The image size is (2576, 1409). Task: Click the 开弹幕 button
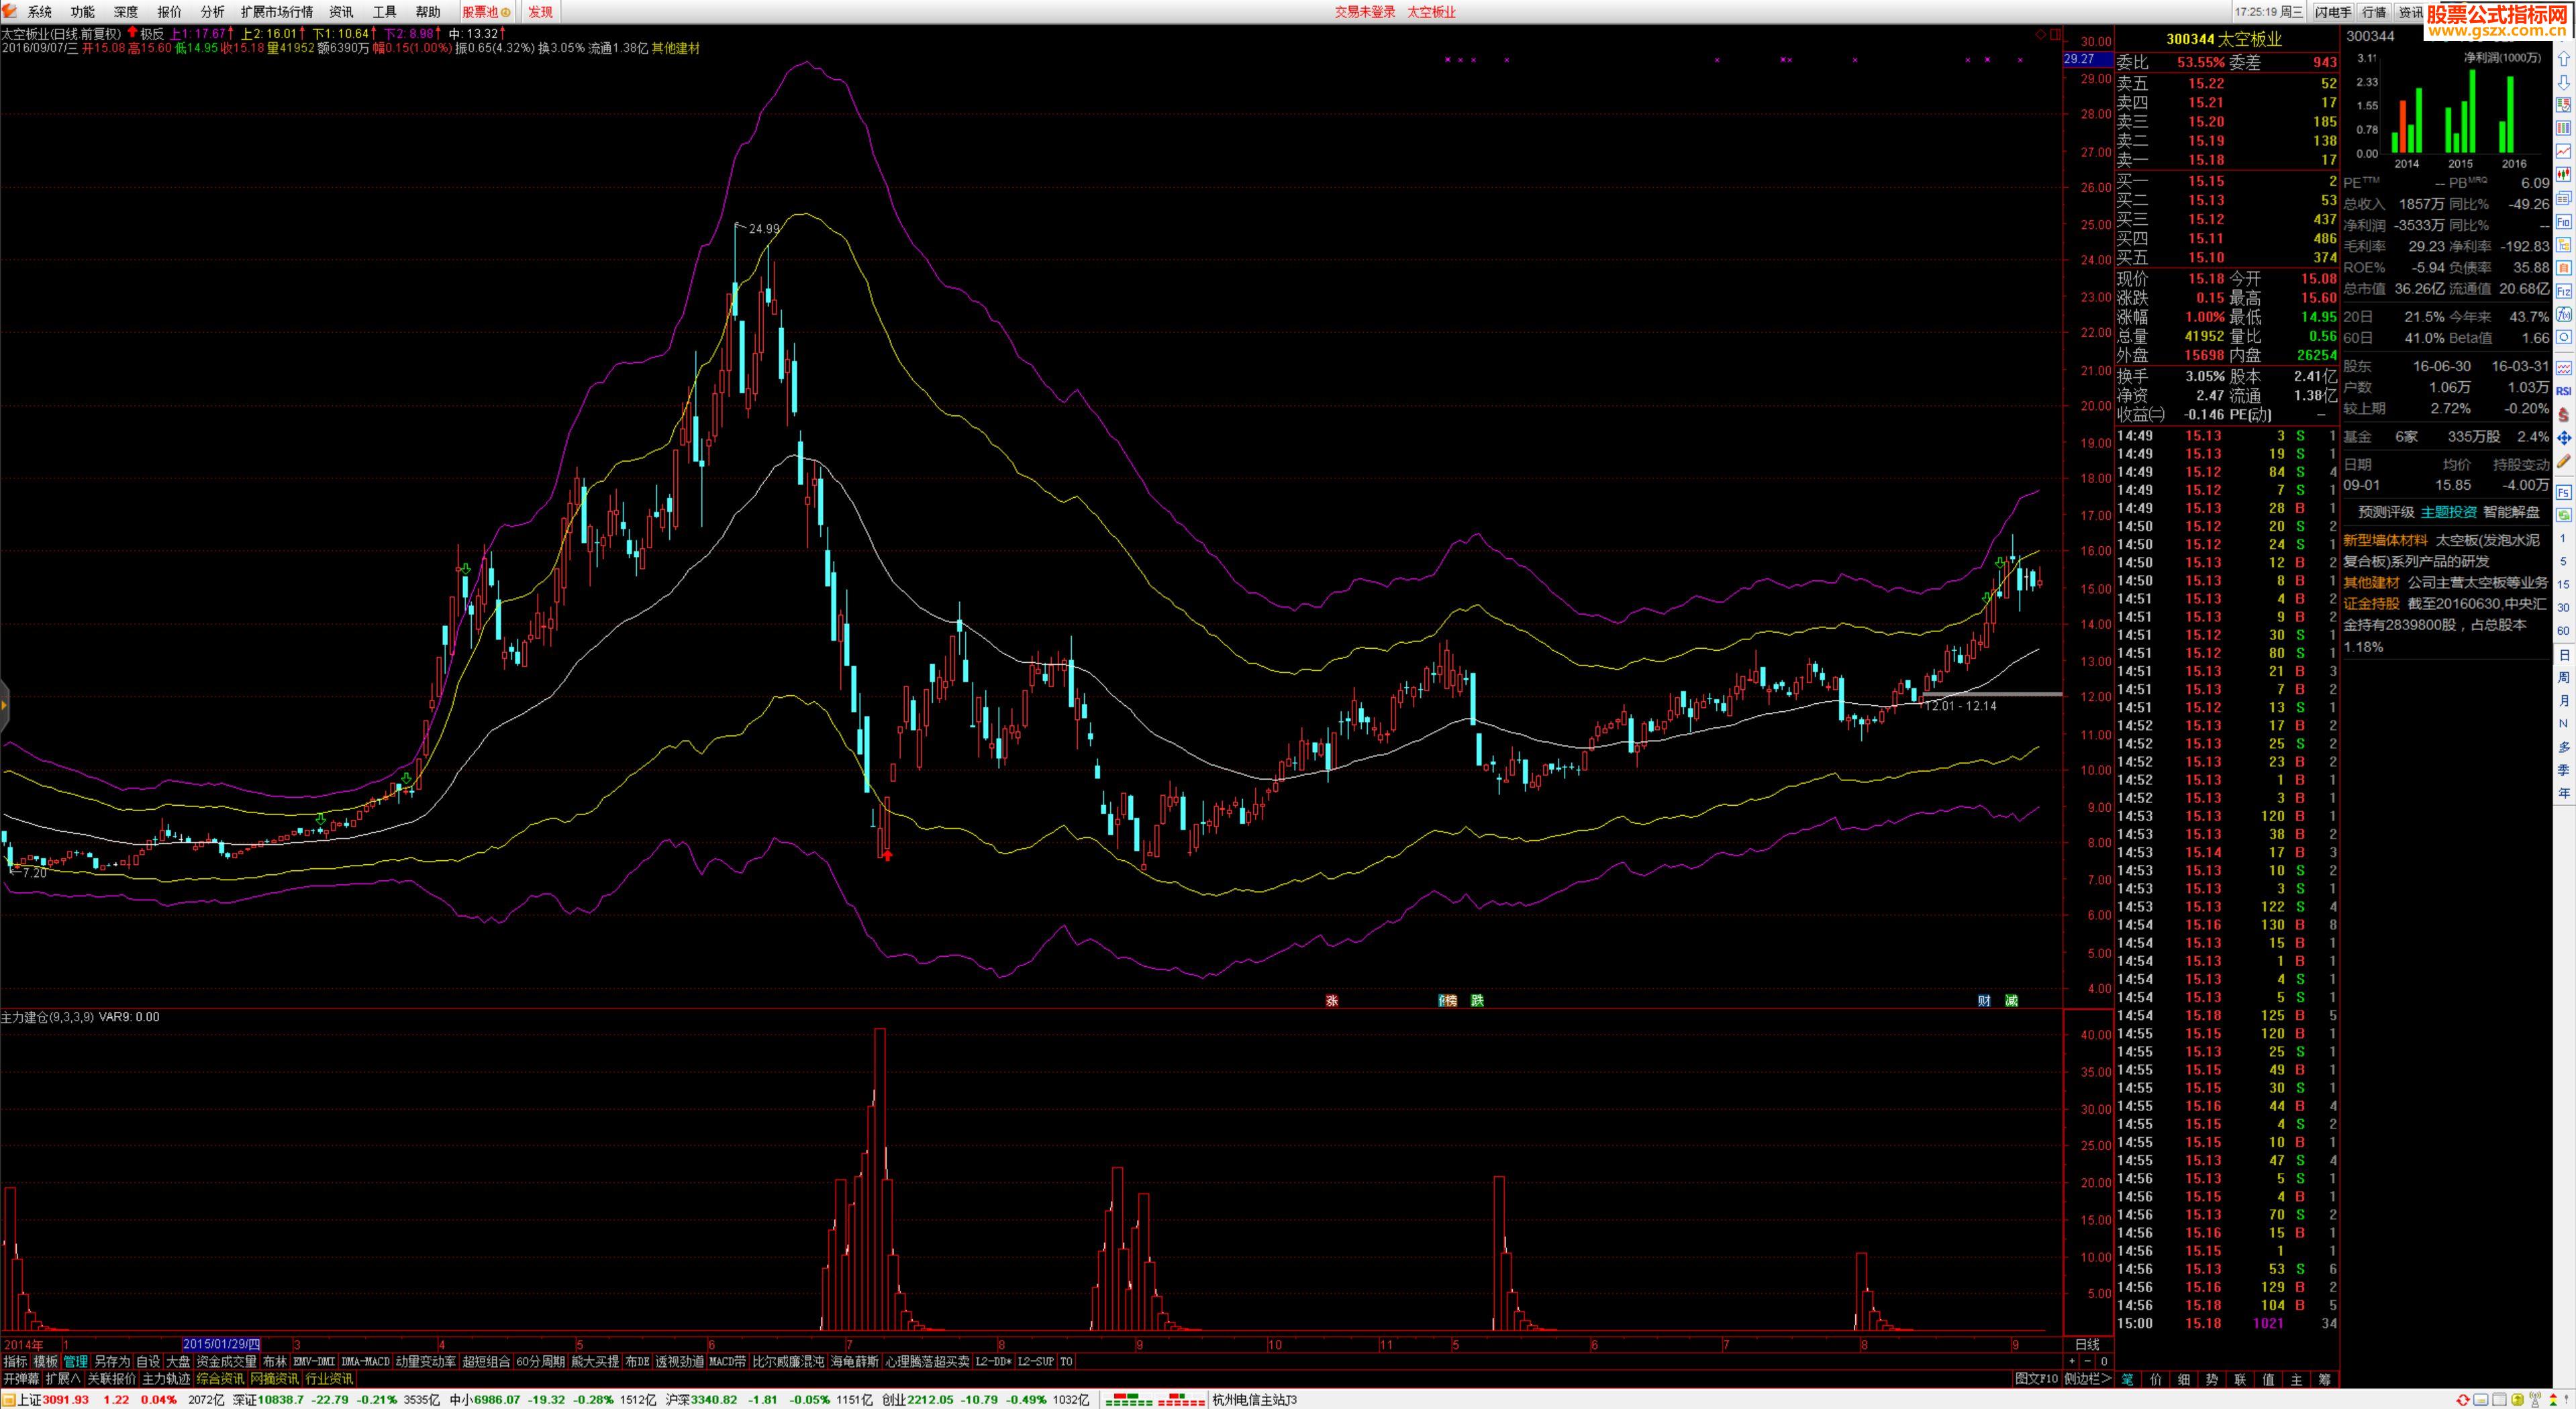click(21, 1379)
